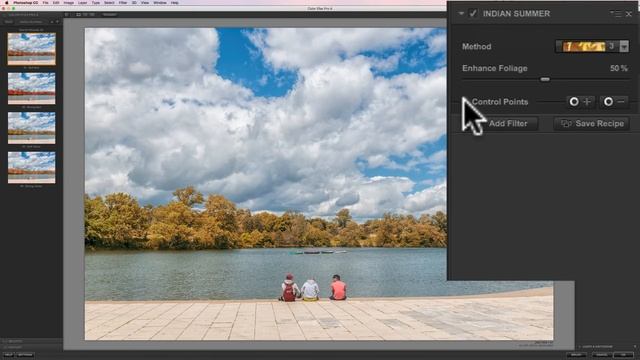Open the View menu
Screen dimensions: 640x360
(x=144, y=2)
